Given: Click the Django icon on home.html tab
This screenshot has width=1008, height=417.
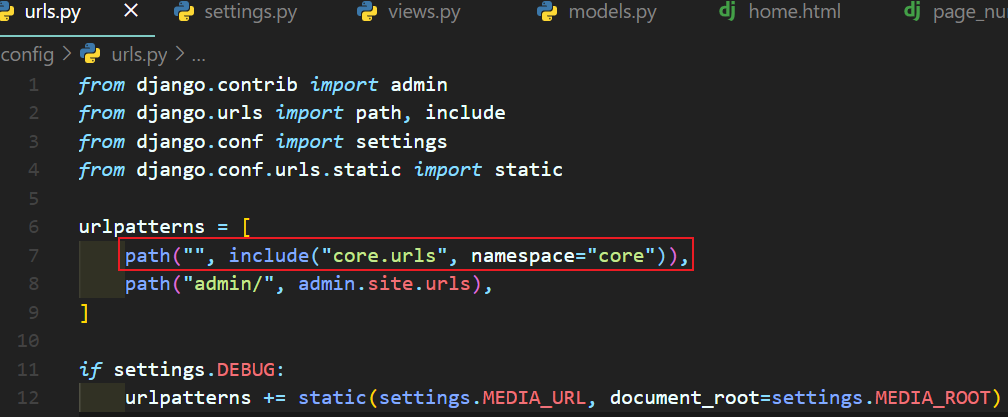Looking at the screenshot, I should click(727, 12).
